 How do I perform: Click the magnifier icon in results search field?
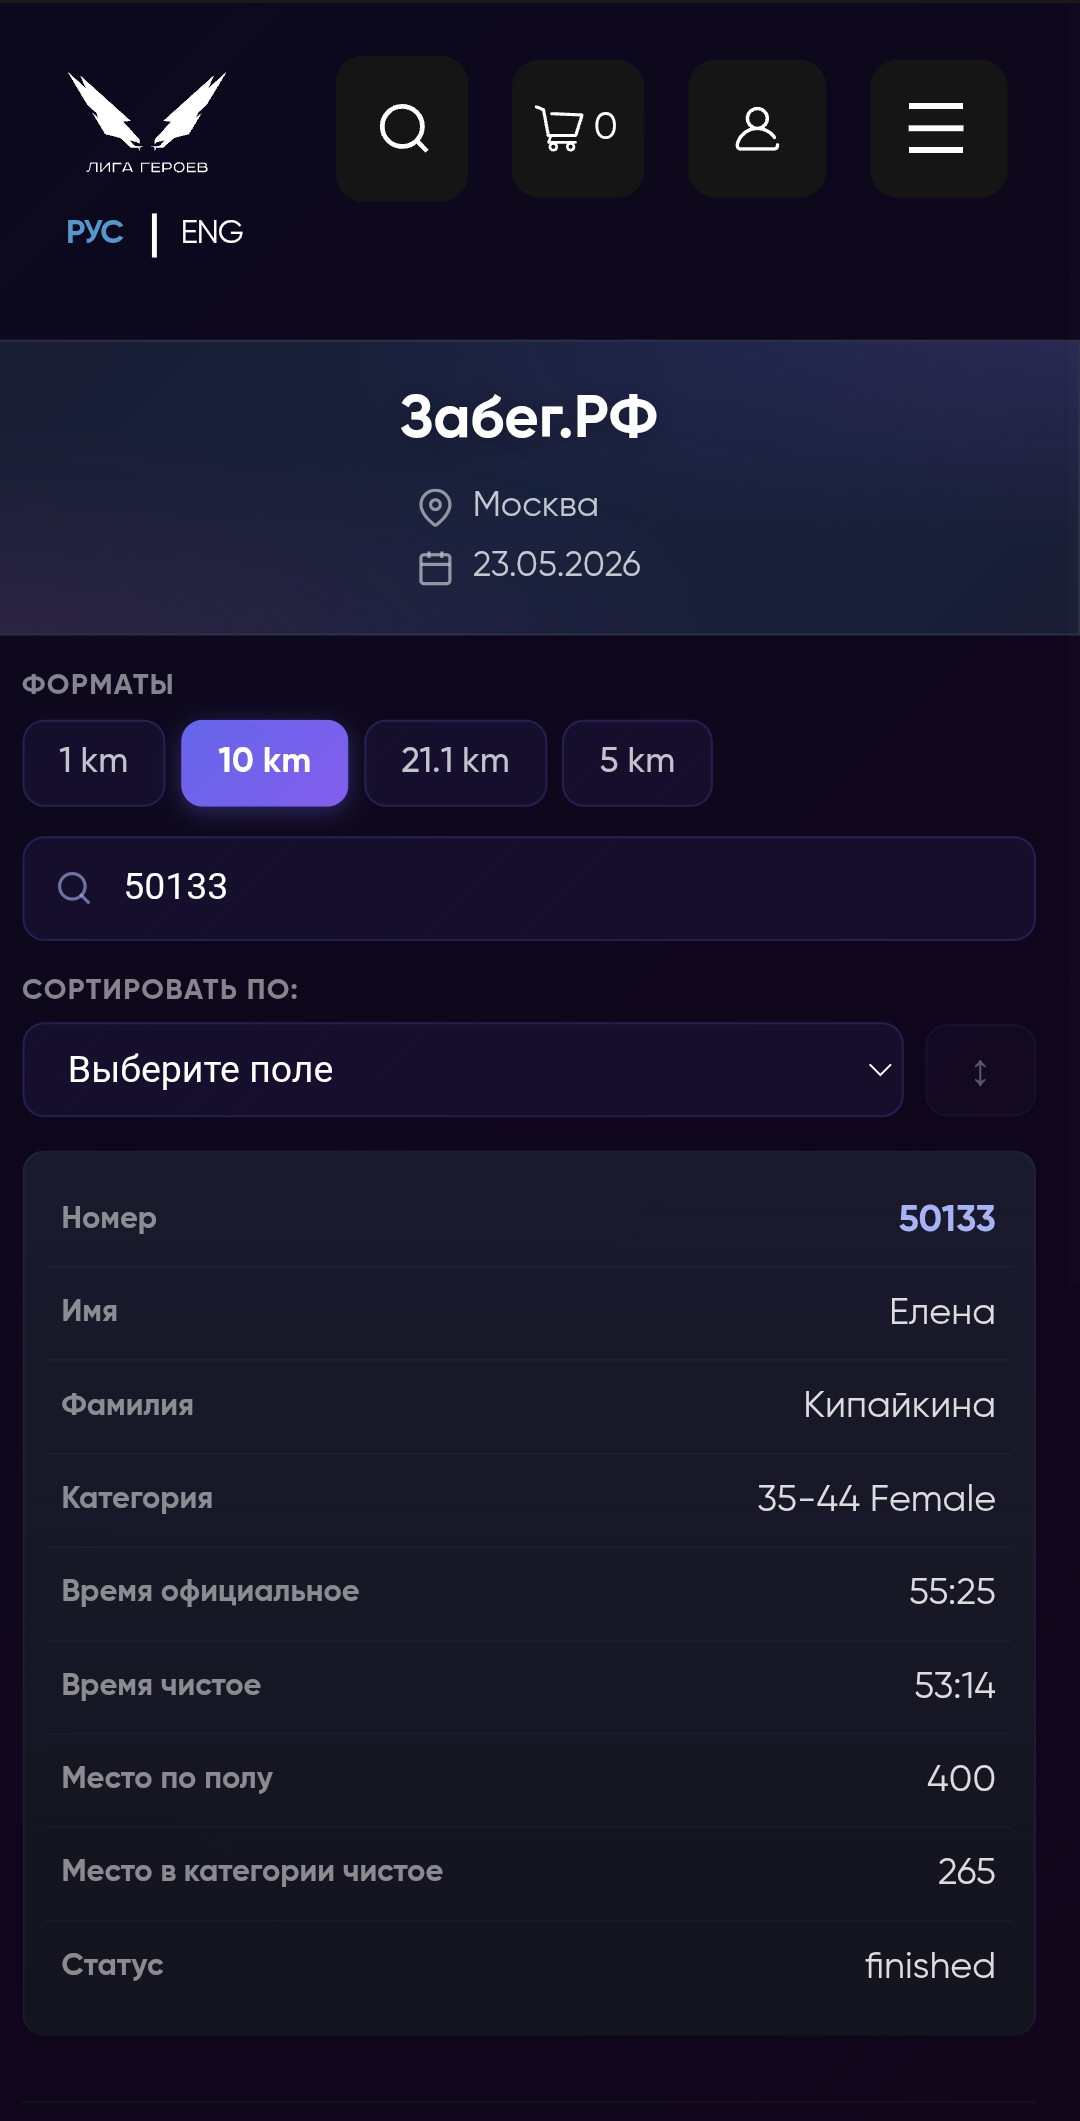tap(74, 887)
